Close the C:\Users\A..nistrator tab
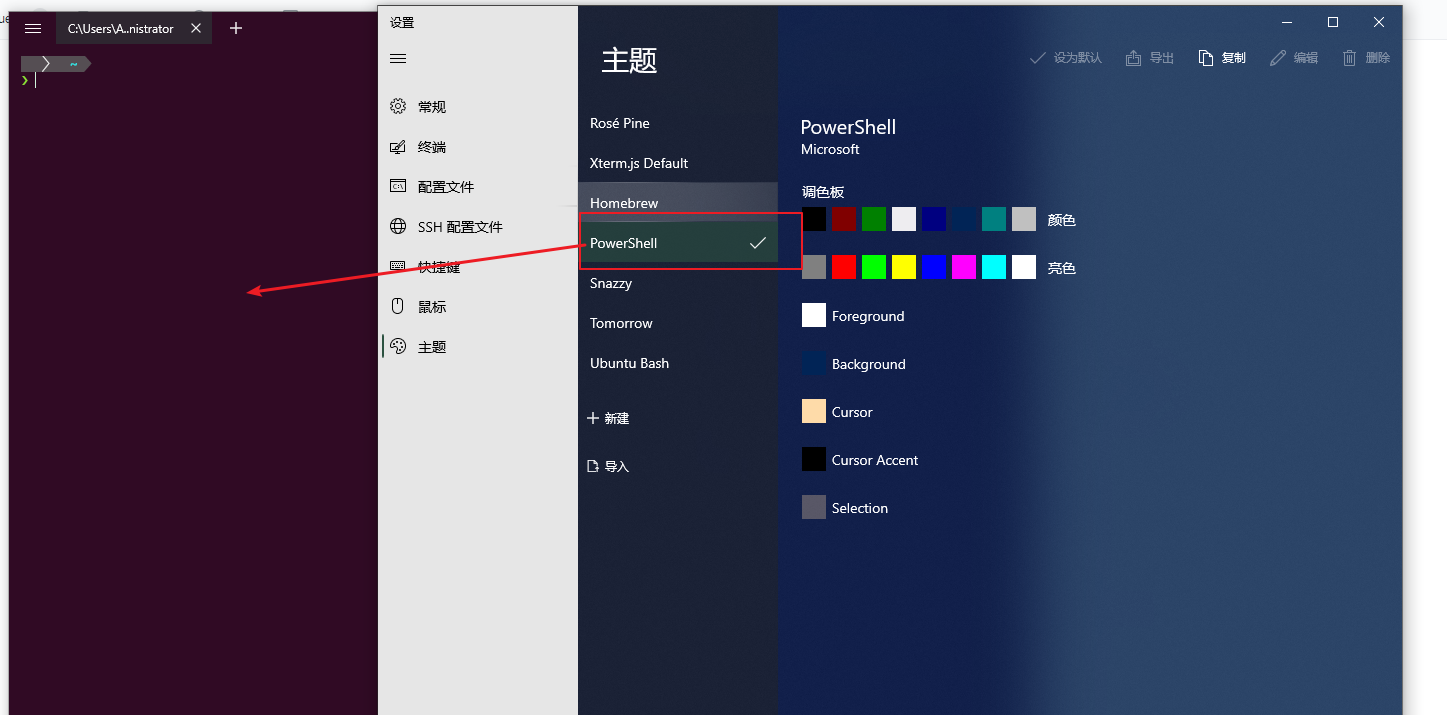1447x715 pixels. pyautogui.click(x=196, y=29)
